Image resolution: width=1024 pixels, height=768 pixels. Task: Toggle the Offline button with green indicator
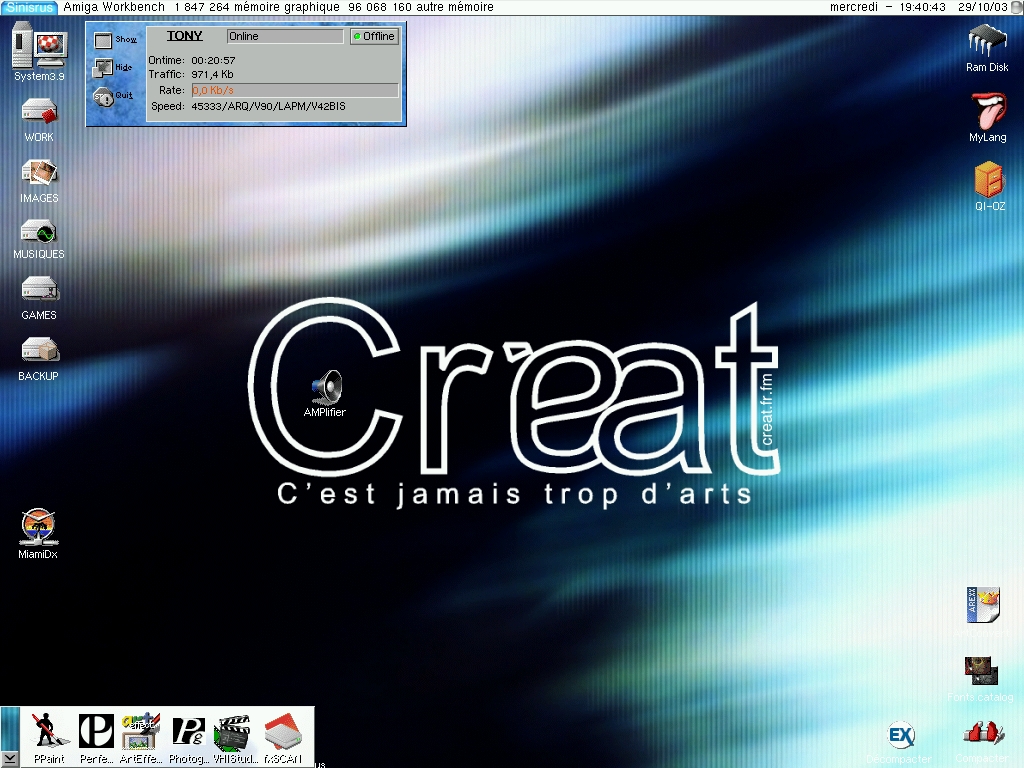[373, 36]
